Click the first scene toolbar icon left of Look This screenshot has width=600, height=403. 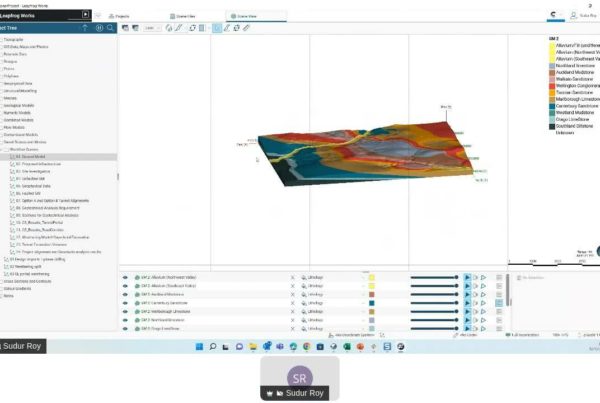coord(125,28)
